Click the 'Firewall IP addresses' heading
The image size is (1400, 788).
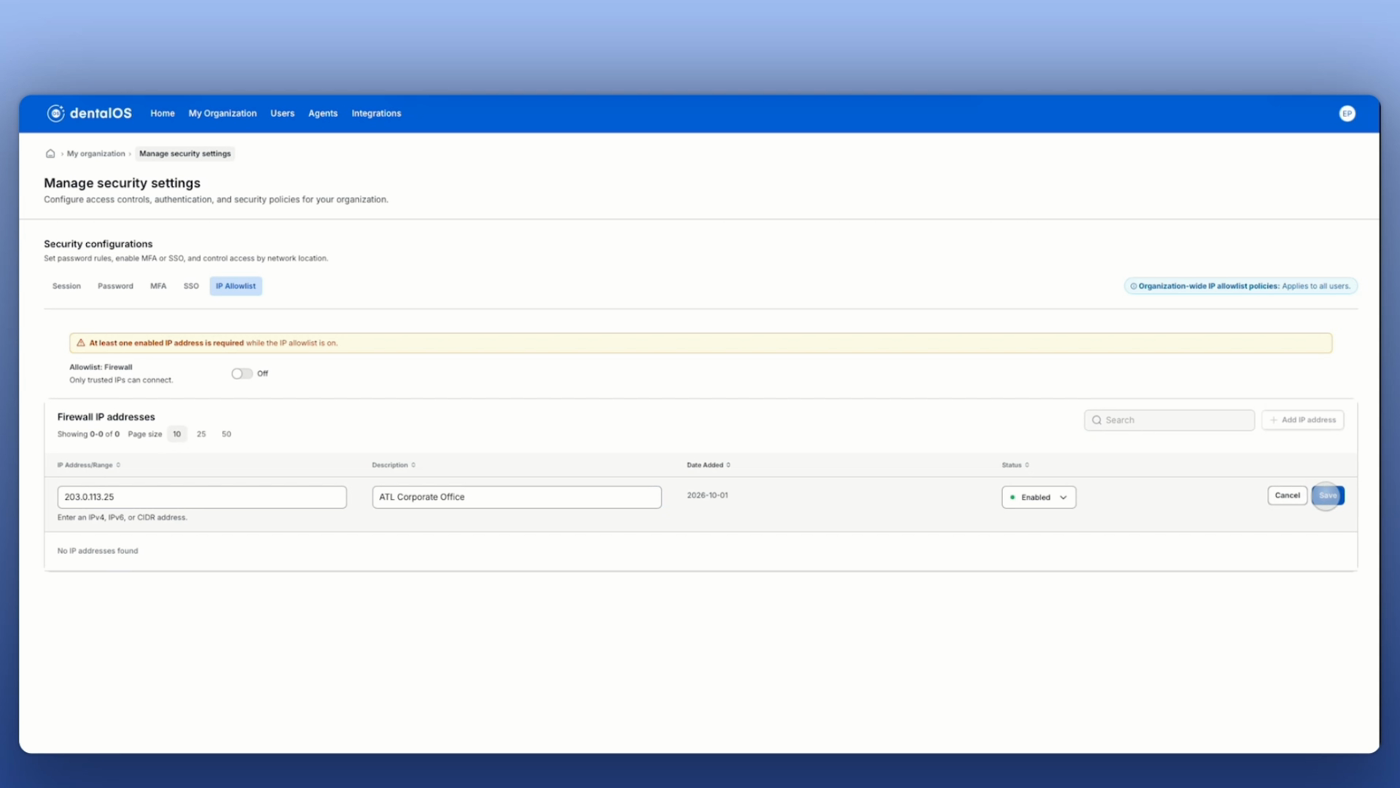(106, 417)
